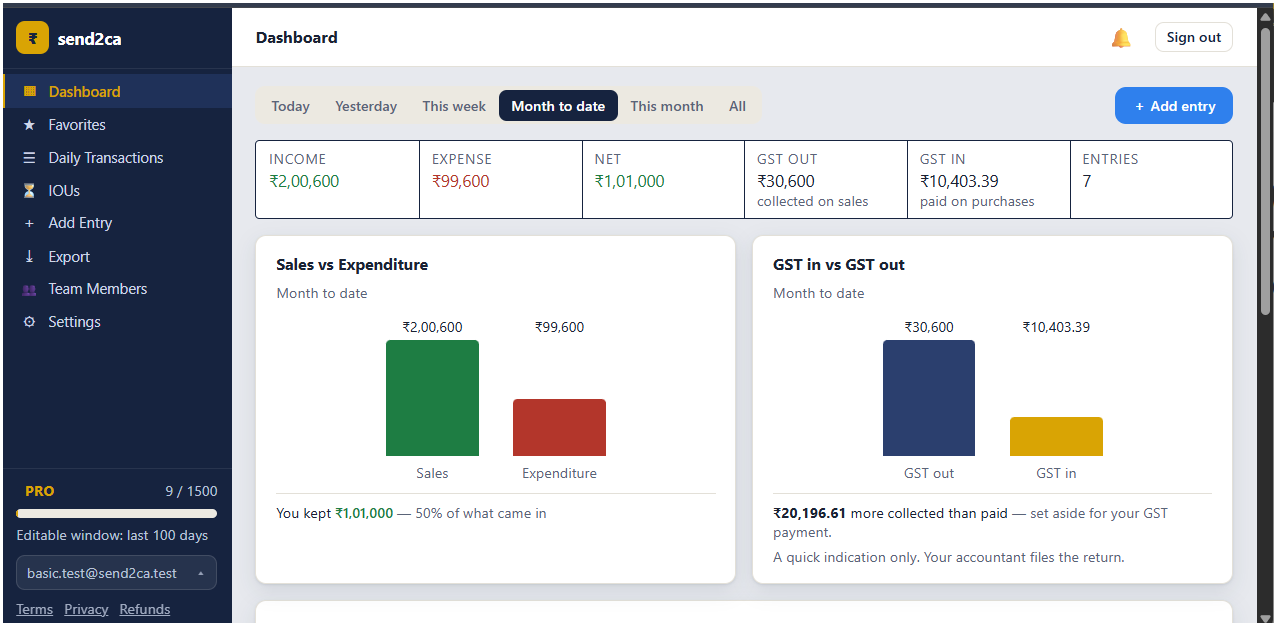Open the Terms link

tap(34, 610)
